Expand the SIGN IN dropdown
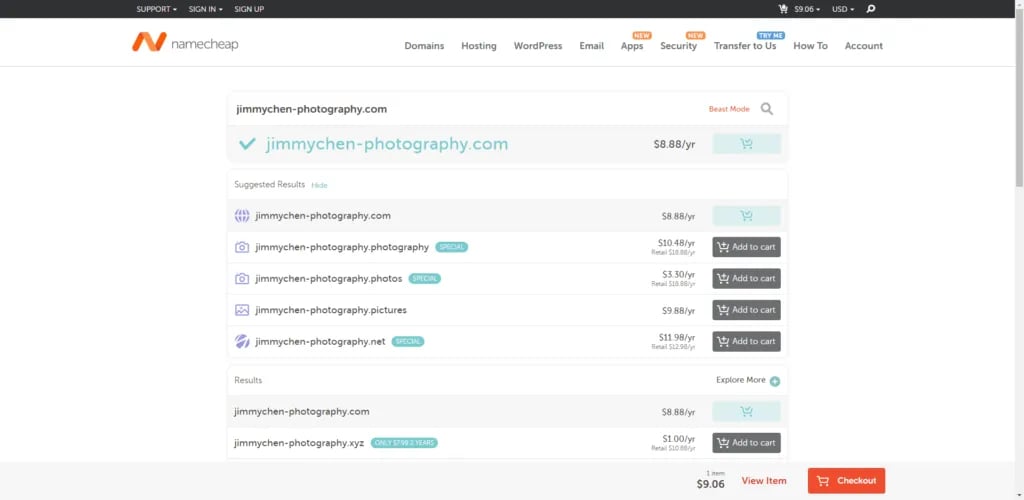 (205, 9)
